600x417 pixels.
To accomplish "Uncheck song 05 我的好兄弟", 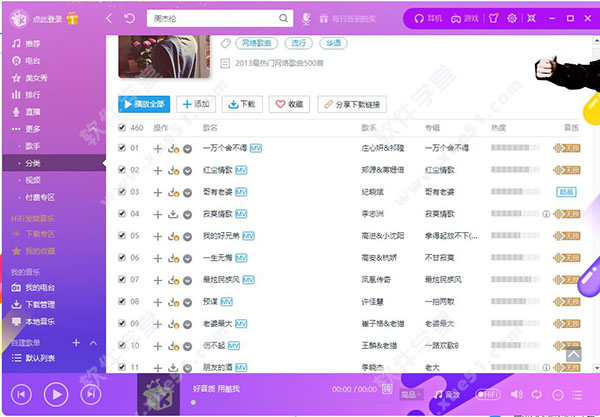I will coord(122,235).
